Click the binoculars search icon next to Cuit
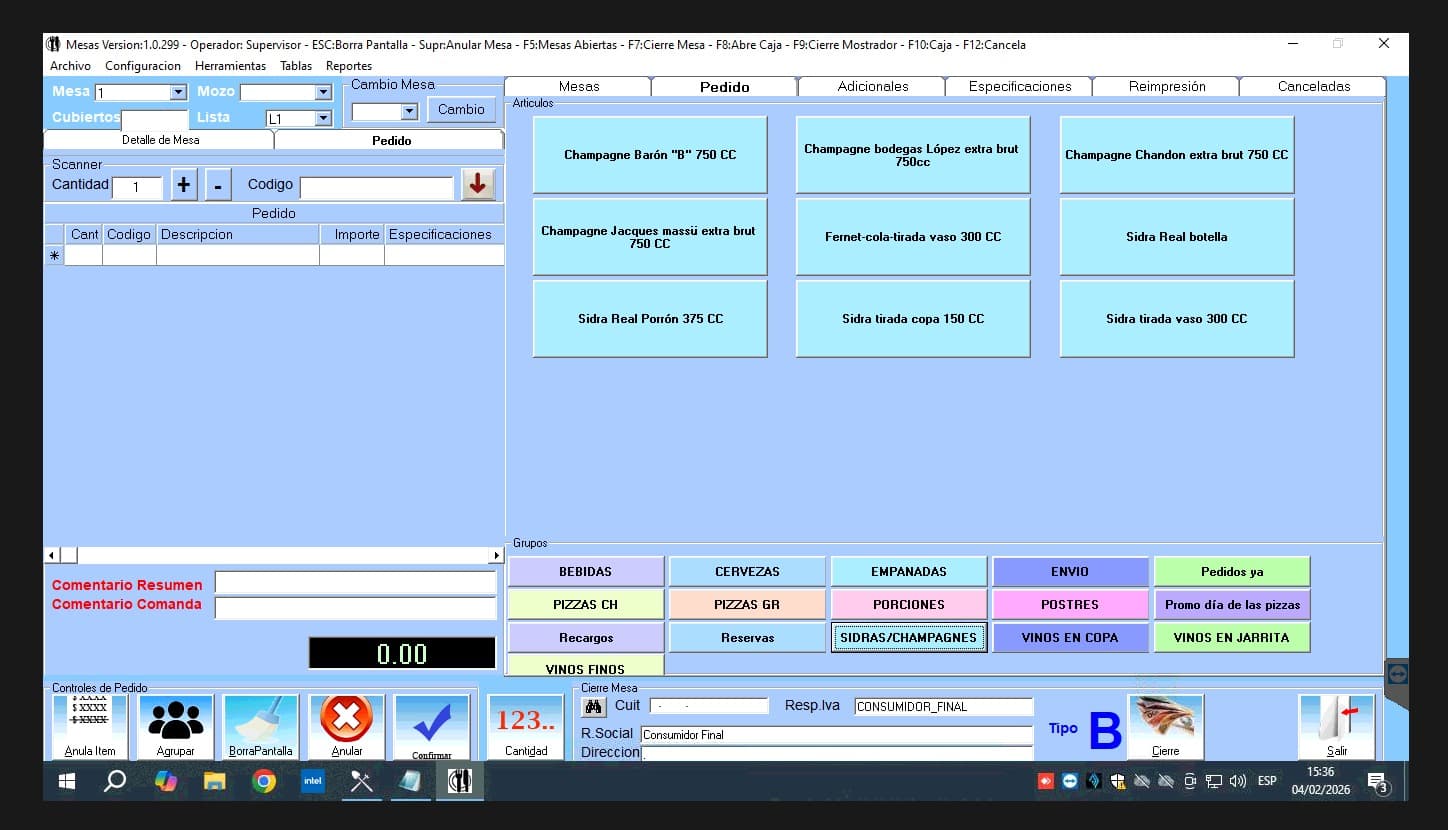The height and width of the screenshot is (830, 1448). coord(594,707)
